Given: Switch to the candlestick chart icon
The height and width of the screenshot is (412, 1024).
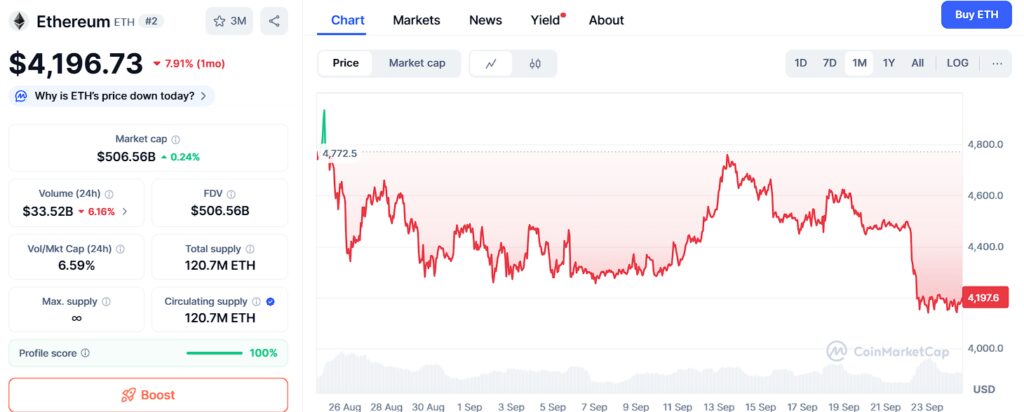Looking at the screenshot, I should [x=535, y=63].
